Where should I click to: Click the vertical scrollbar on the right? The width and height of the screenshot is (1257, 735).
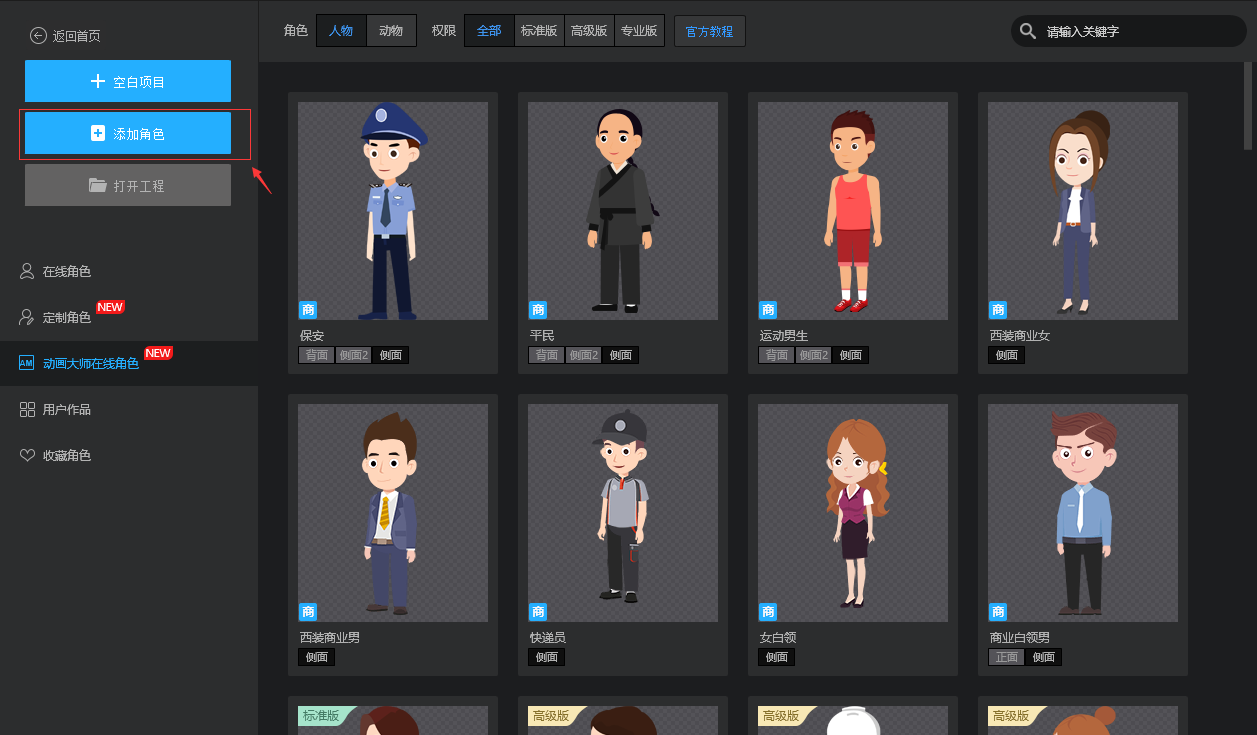point(1247,100)
